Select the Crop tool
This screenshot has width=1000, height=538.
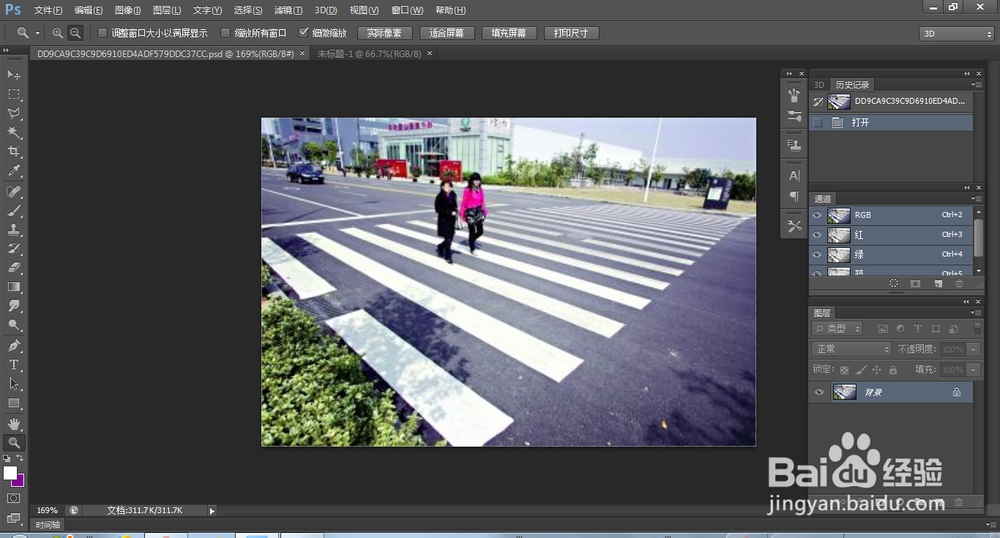coord(13,152)
